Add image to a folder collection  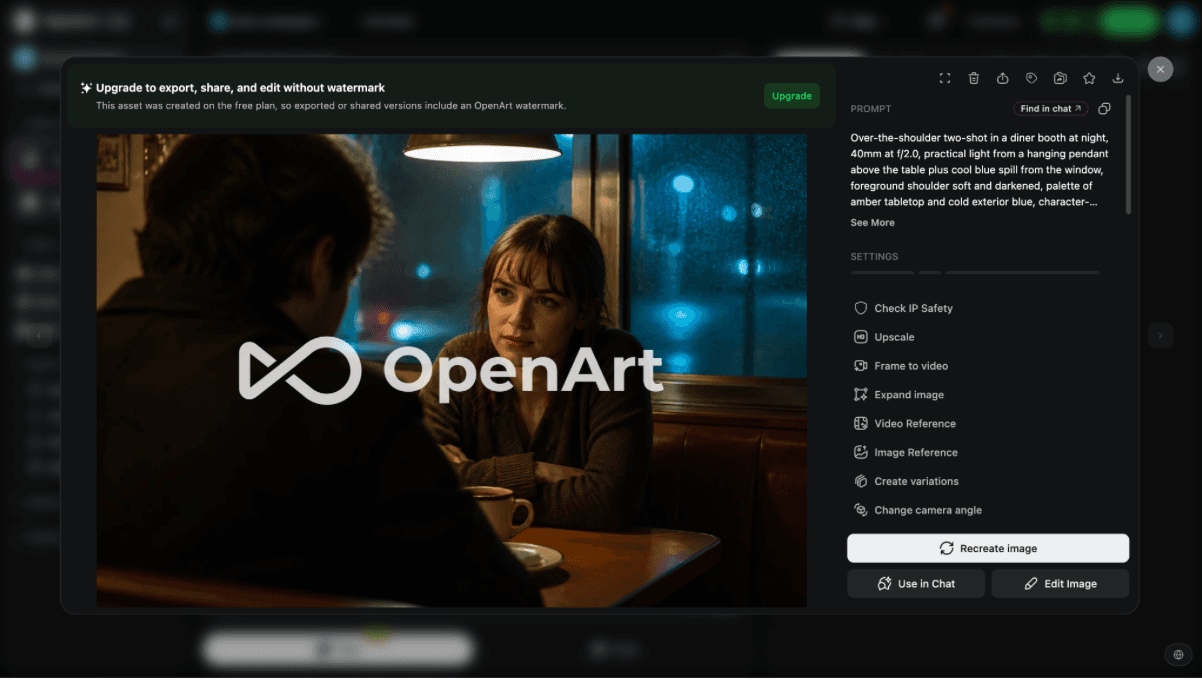1060,78
